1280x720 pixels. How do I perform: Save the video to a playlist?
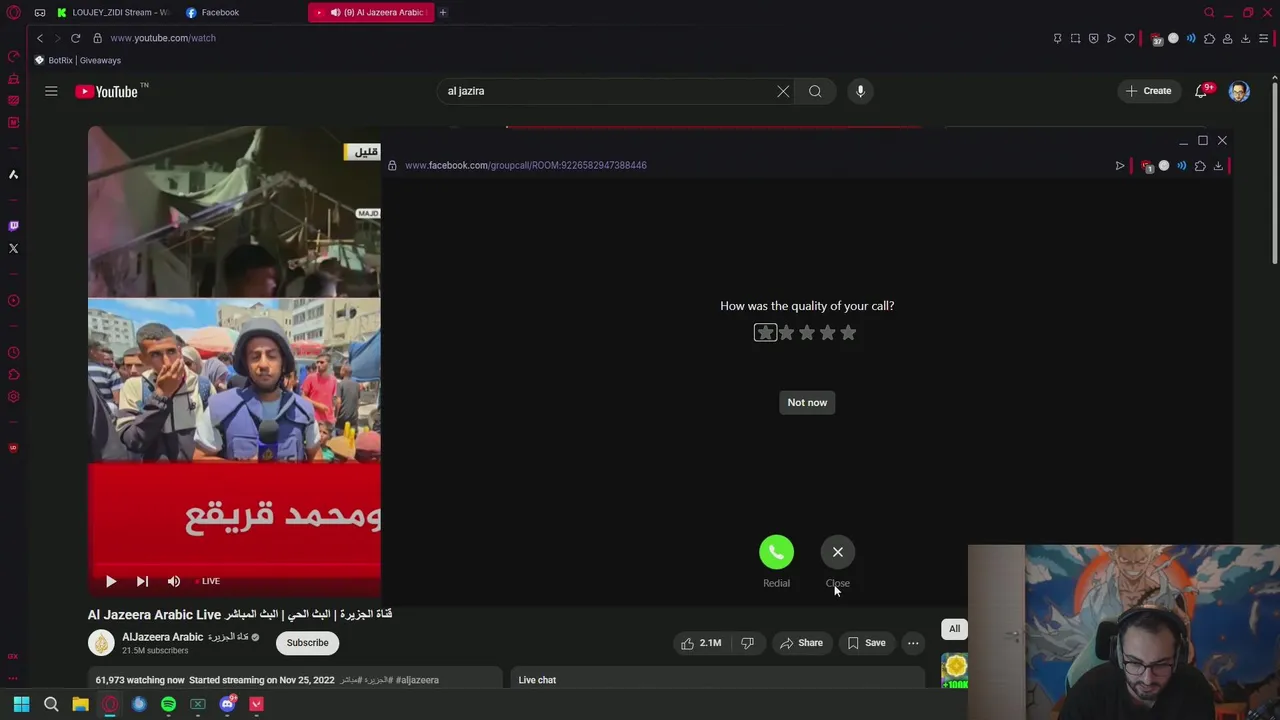pyautogui.click(x=866, y=643)
